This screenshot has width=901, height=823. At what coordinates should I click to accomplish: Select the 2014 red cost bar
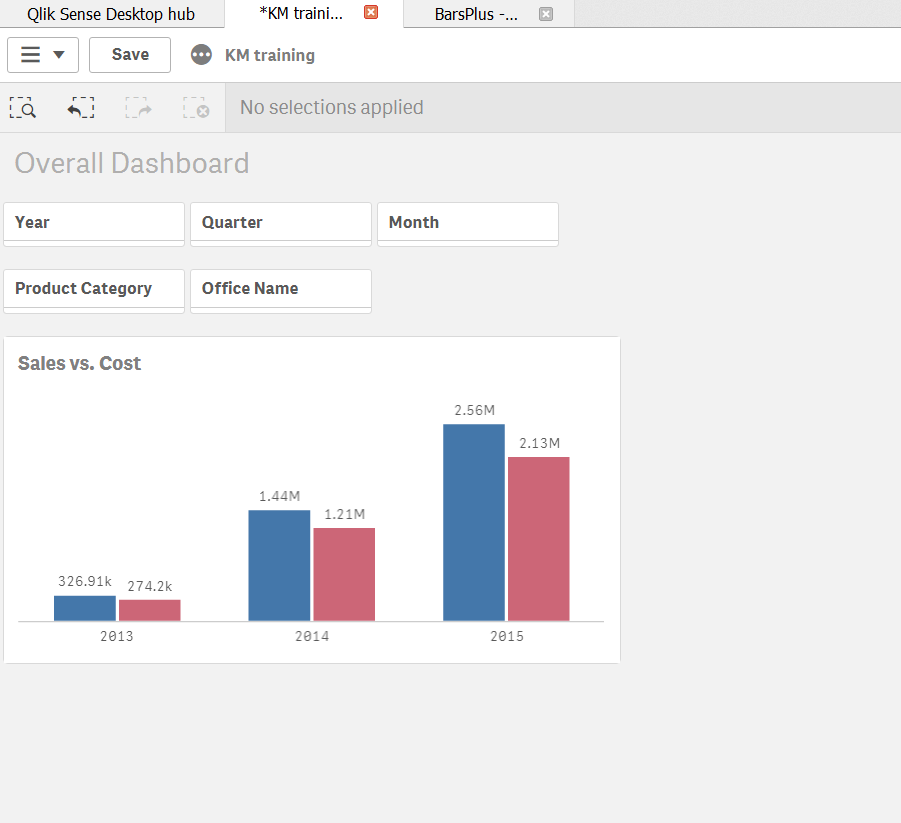[344, 574]
